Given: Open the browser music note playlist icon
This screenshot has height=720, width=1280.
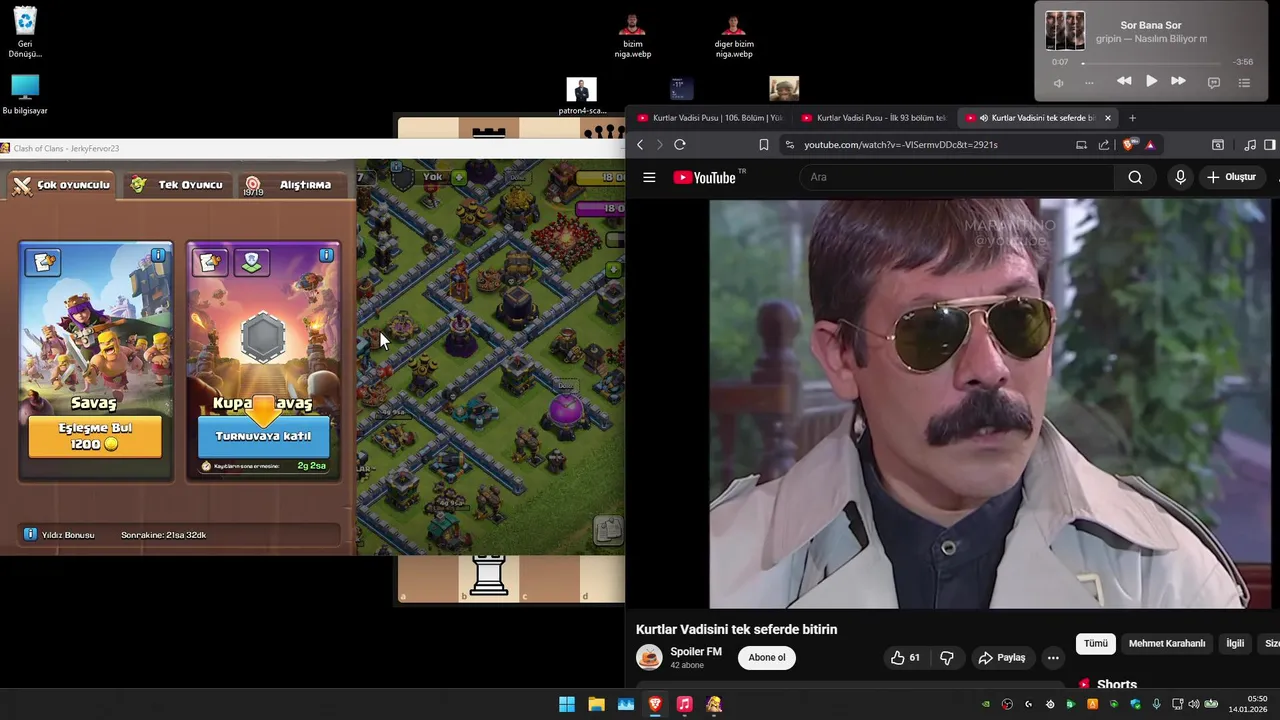Looking at the screenshot, I should [x=1250, y=145].
